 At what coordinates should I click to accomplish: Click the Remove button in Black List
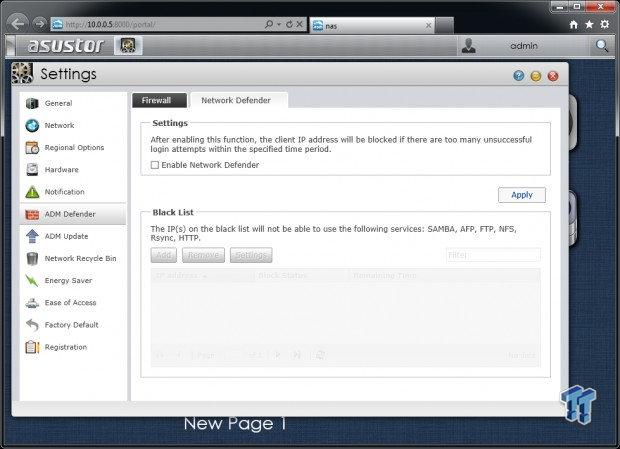point(203,255)
